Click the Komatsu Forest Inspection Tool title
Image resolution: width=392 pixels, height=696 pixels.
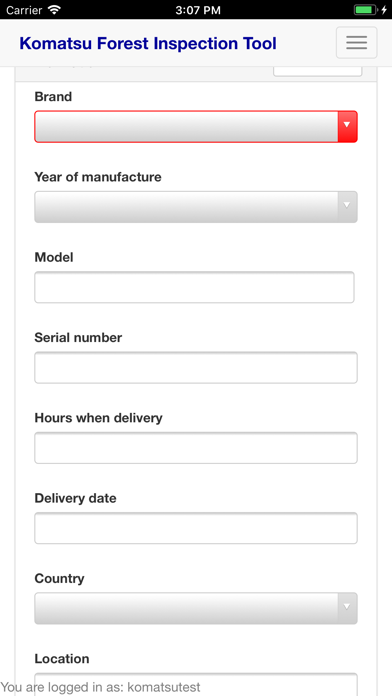click(x=148, y=44)
